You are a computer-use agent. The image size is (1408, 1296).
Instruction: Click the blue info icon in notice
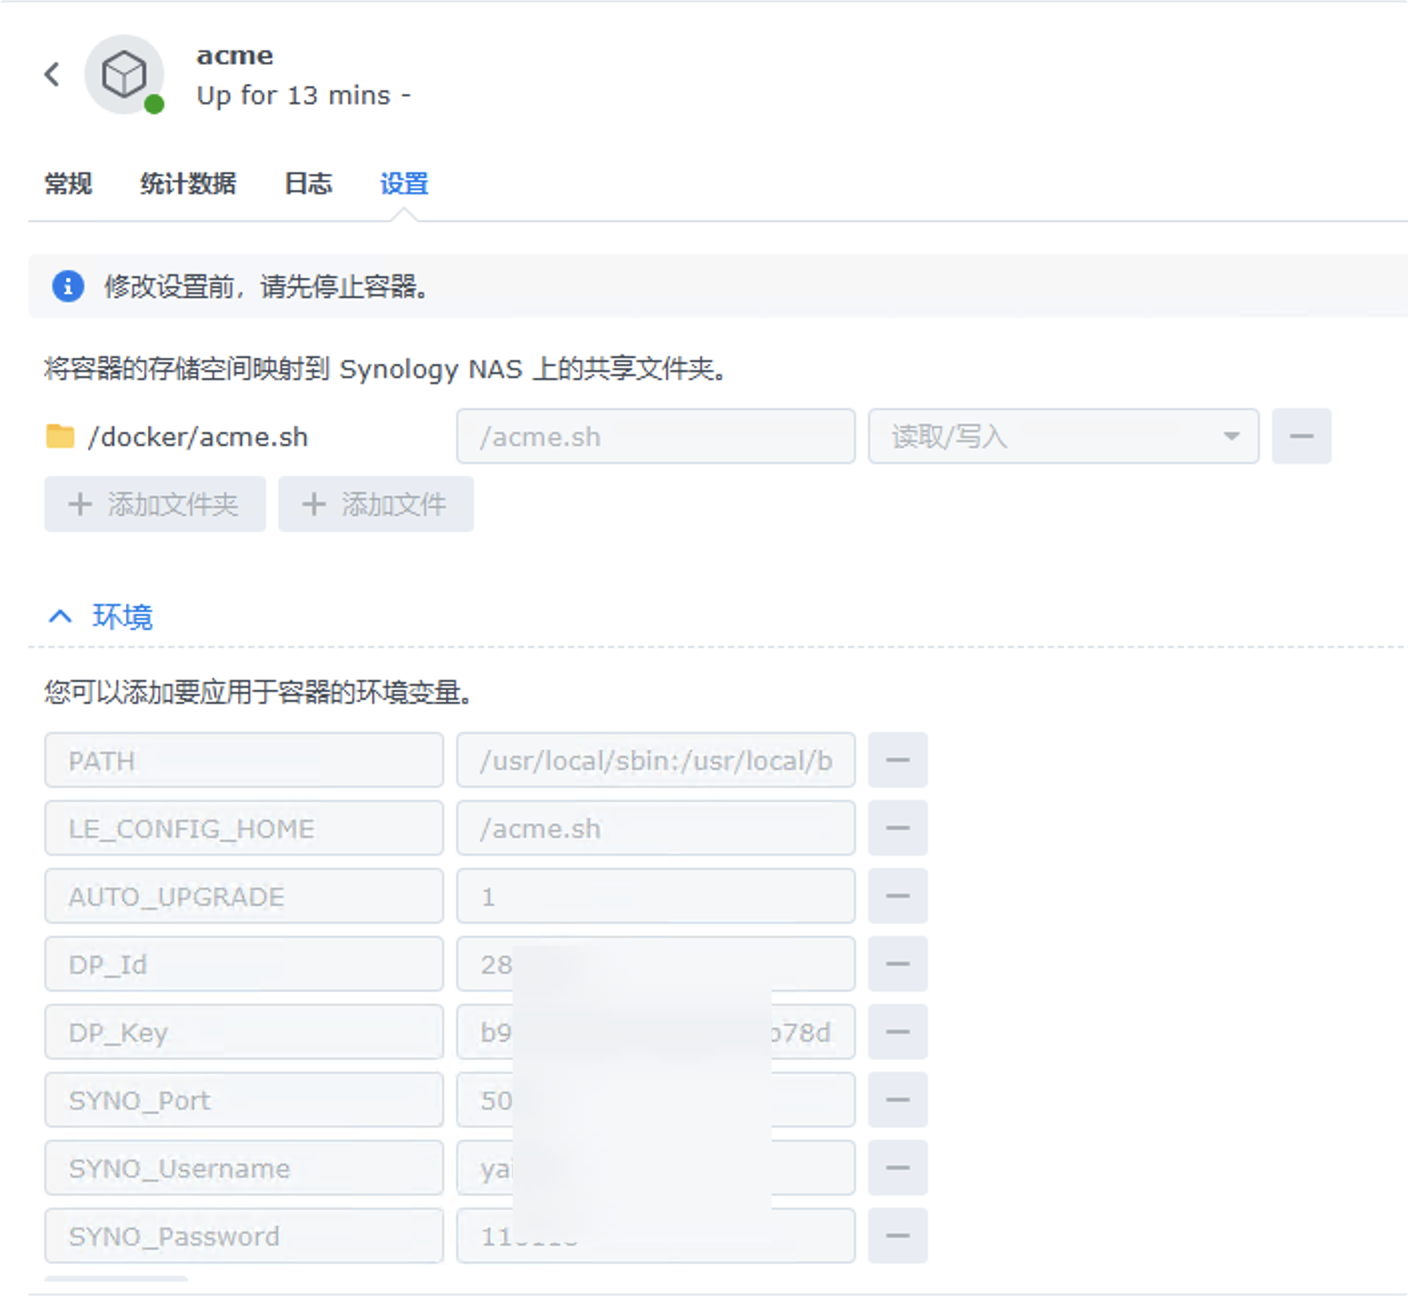coord(68,287)
